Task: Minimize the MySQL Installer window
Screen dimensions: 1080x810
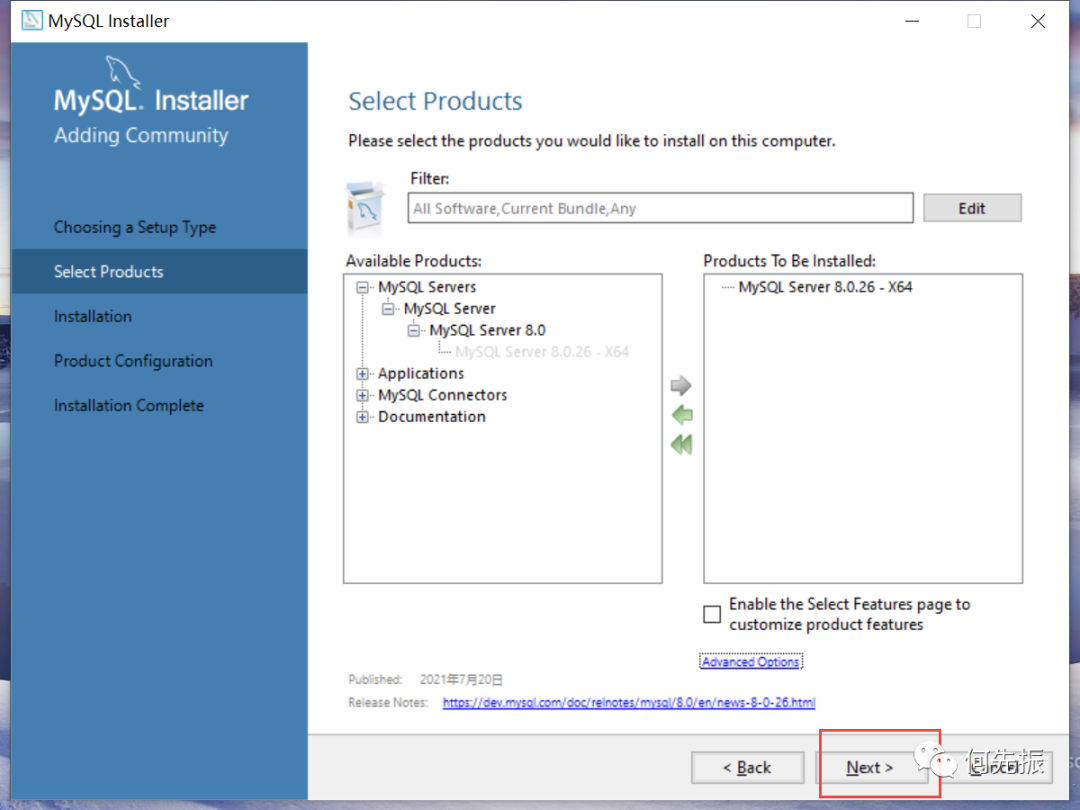Action: pyautogui.click(x=912, y=21)
